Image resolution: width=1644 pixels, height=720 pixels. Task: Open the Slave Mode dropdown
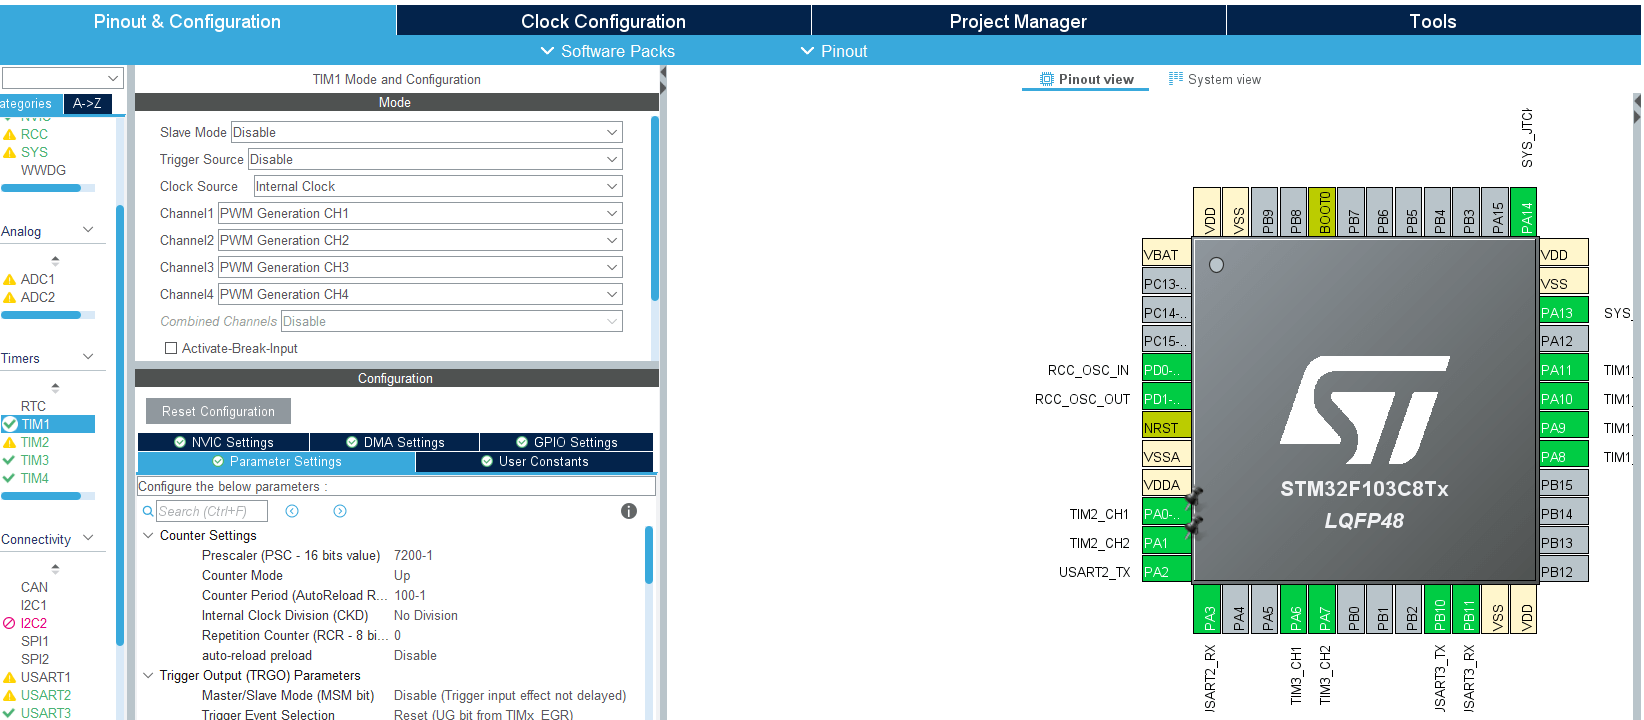(x=427, y=132)
